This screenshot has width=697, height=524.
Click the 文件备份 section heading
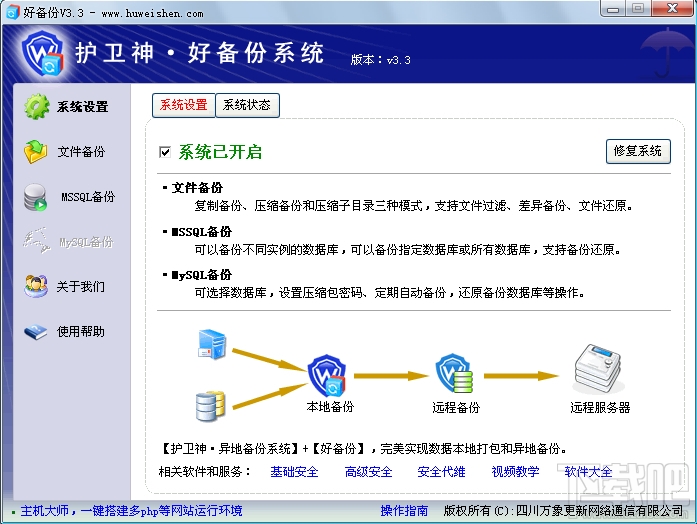(197, 188)
